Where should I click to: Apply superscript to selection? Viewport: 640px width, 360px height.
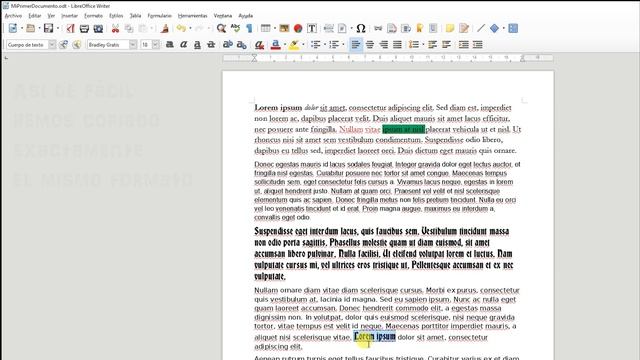228,44
